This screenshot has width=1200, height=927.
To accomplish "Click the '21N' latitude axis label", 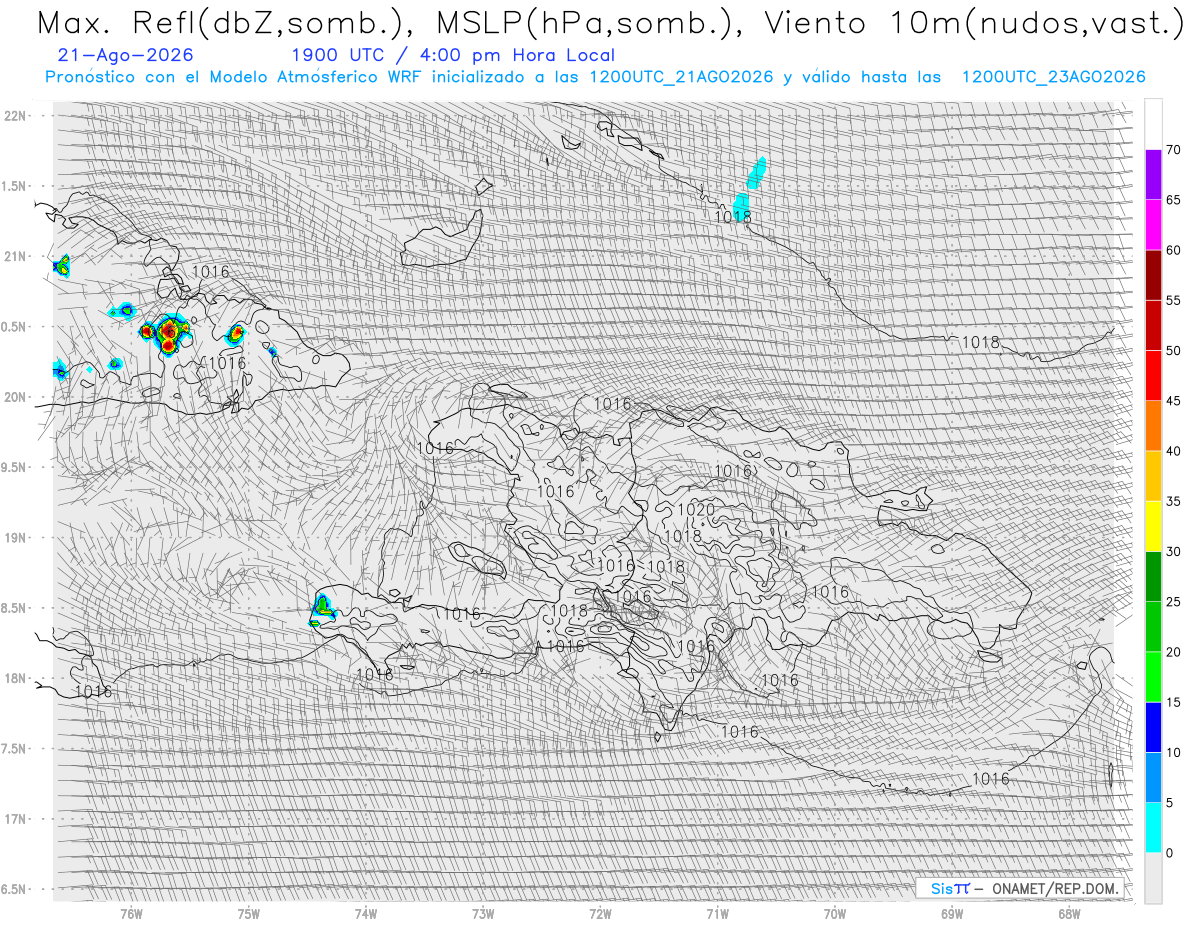I will pos(14,256).
